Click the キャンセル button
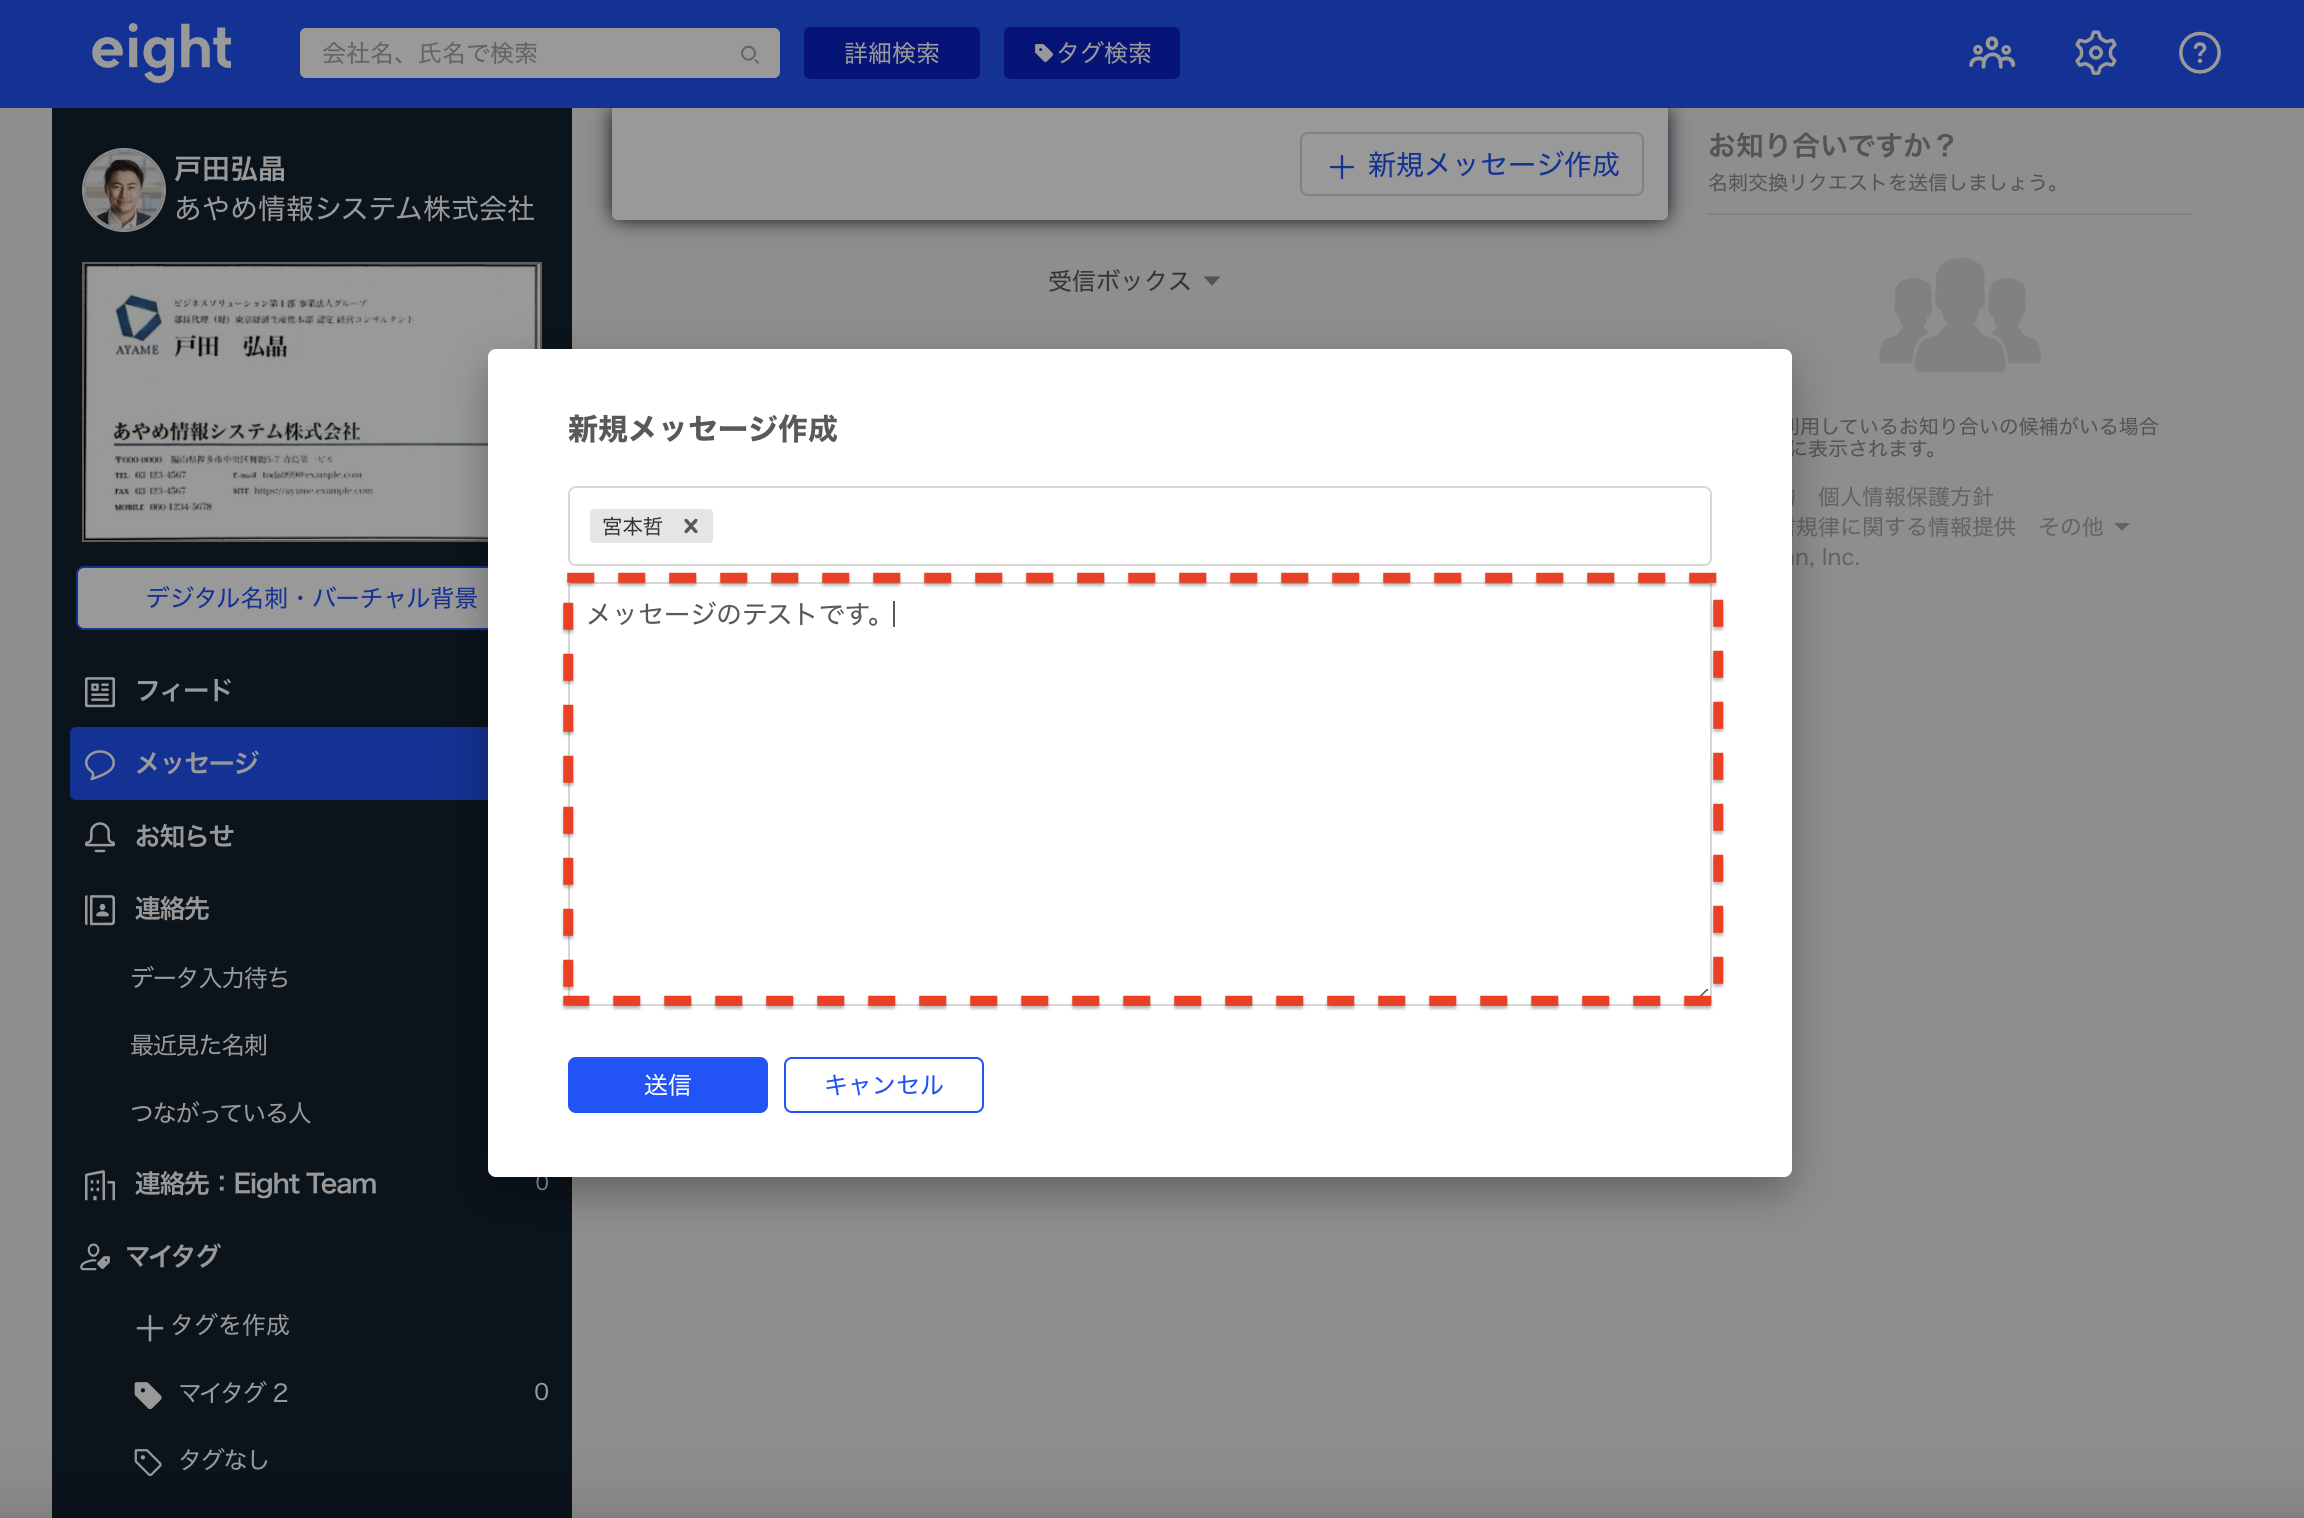 [x=883, y=1085]
